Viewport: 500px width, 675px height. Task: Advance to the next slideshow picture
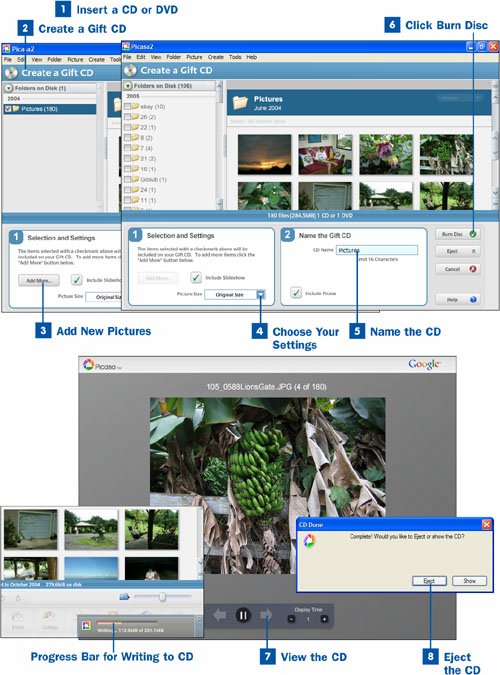[x=266, y=615]
